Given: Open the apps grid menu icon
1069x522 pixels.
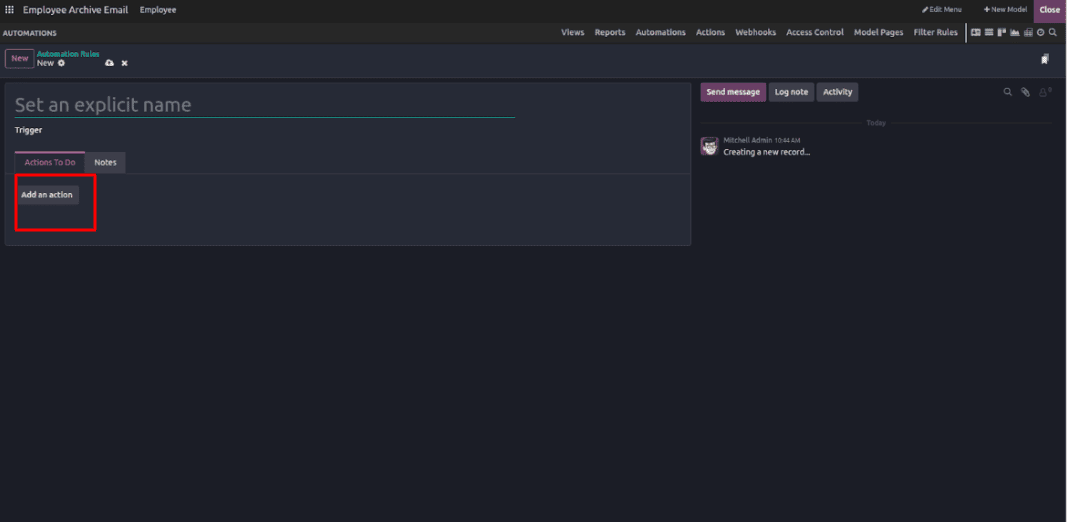Looking at the screenshot, I should point(10,10).
